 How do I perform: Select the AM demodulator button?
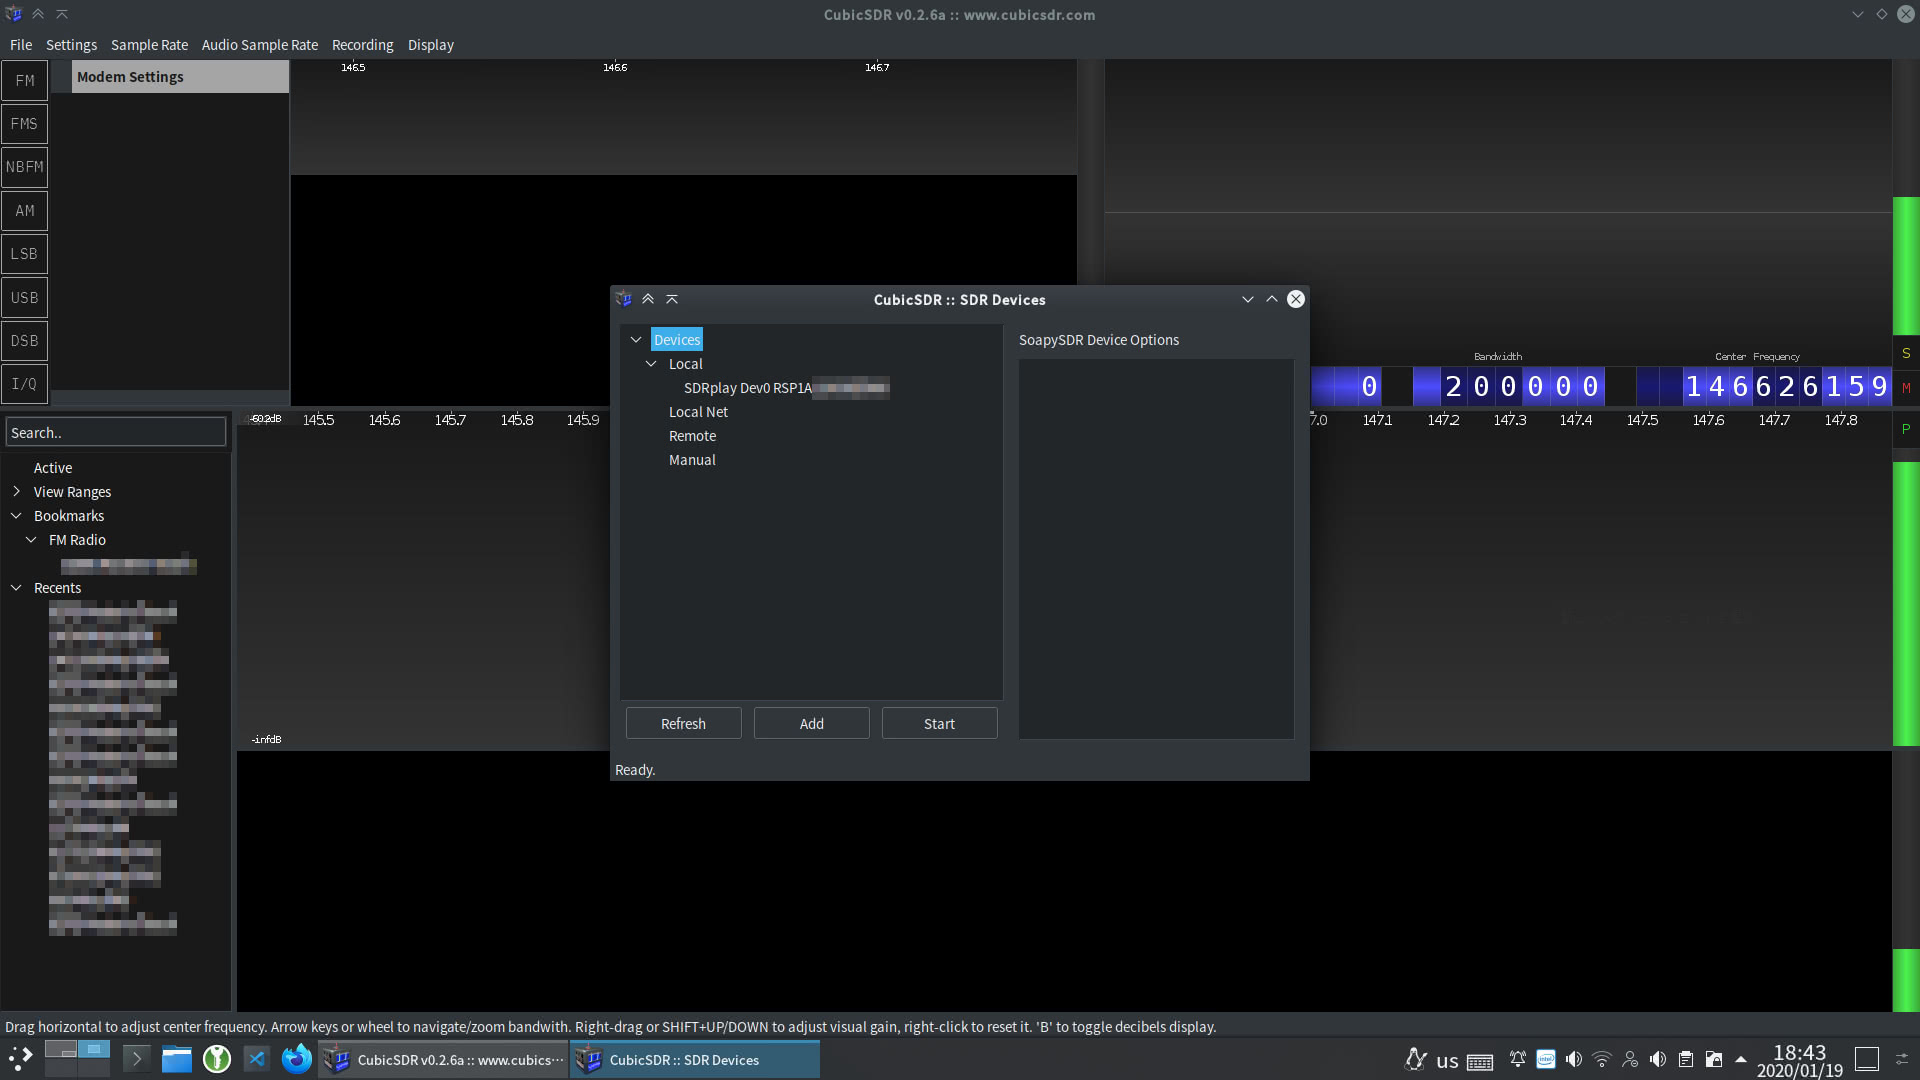(x=25, y=211)
